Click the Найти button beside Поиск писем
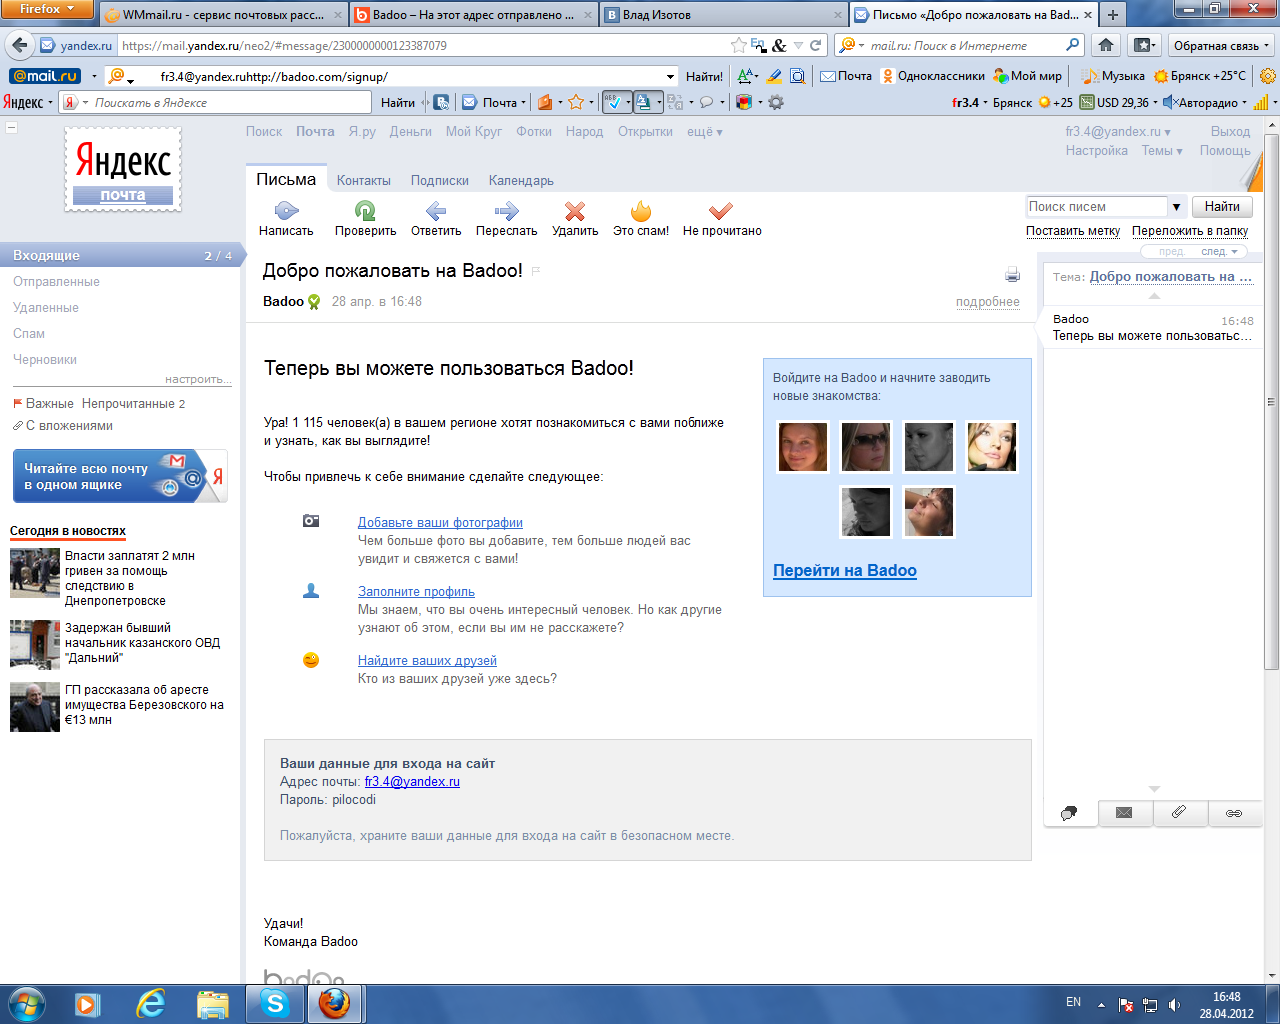Screen dimensions: 1280x1024 pyautogui.click(x=1222, y=207)
